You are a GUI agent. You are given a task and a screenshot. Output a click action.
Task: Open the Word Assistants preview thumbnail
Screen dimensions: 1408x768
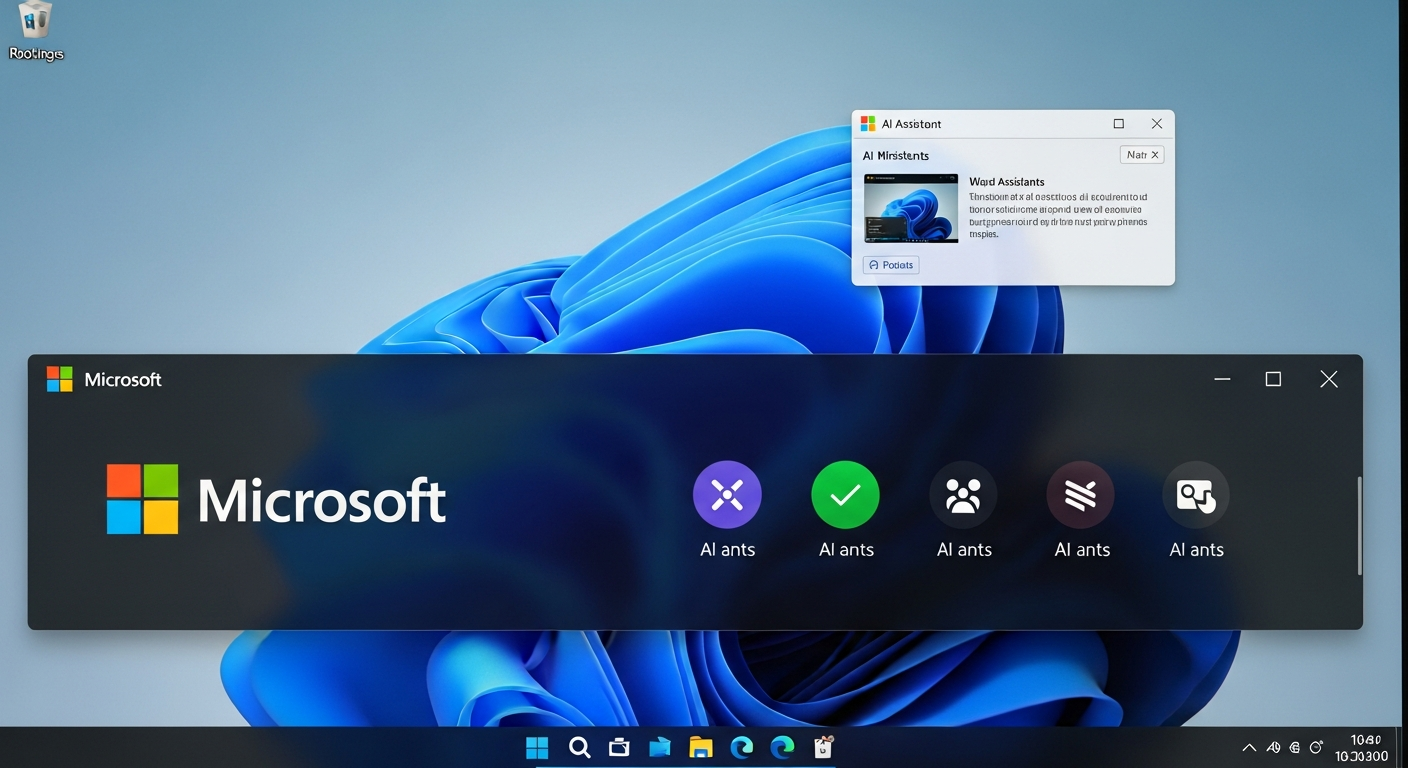910,208
